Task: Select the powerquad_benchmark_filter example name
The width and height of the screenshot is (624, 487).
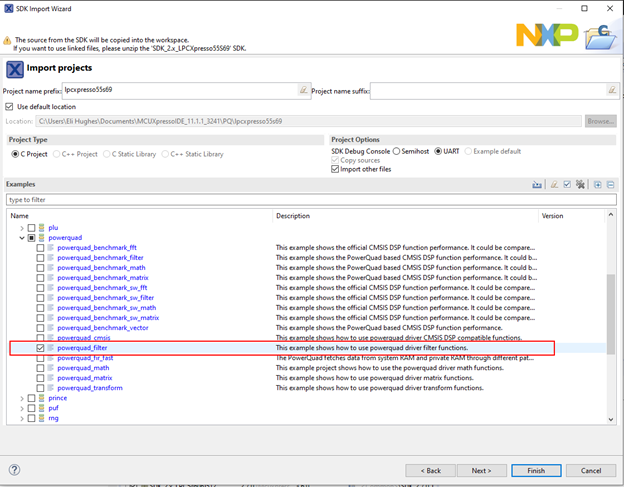Action: click(x=100, y=258)
